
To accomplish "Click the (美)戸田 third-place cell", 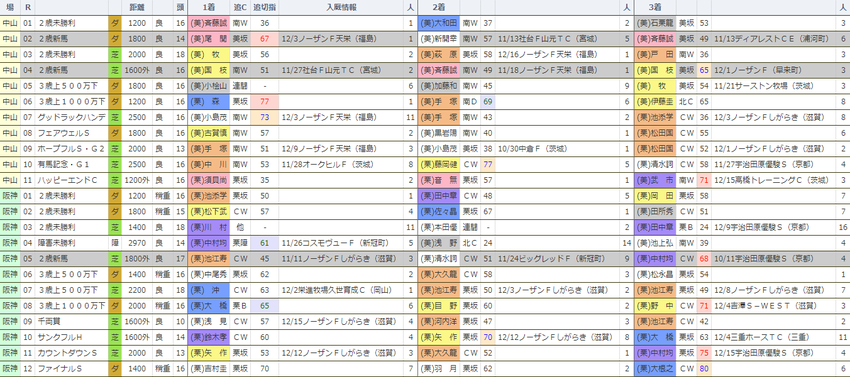I will 654,55.
